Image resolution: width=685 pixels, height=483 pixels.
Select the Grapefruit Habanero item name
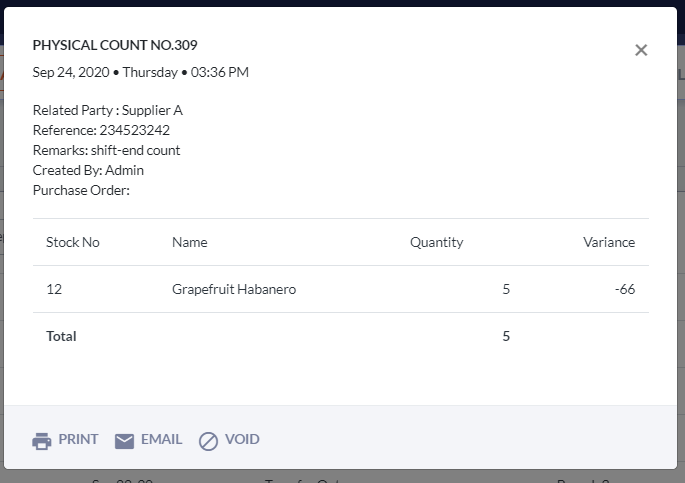click(x=234, y=290)
